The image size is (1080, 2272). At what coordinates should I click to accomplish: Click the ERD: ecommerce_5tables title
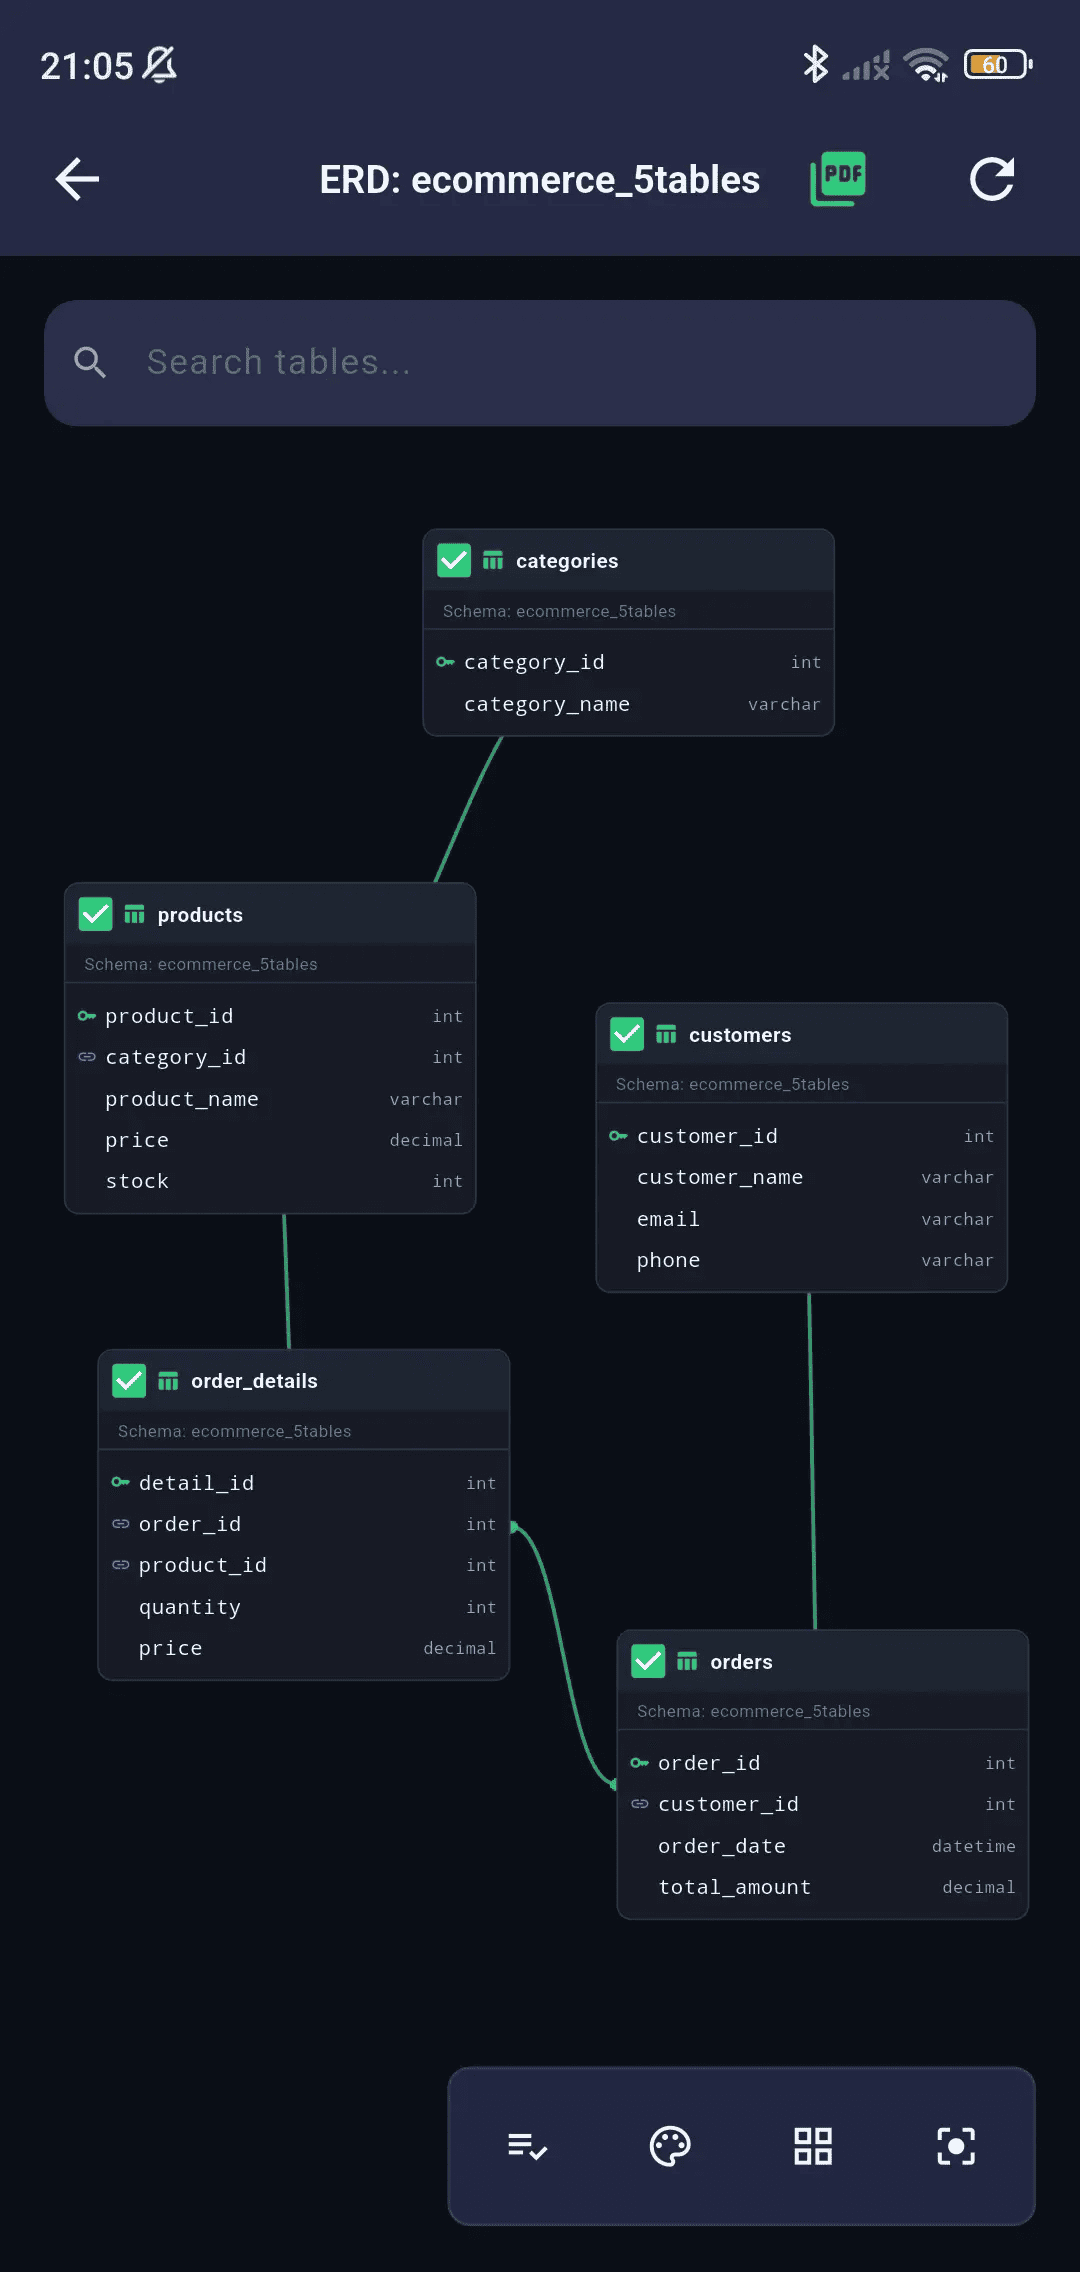pyautogui.click(x=540, y=180)
